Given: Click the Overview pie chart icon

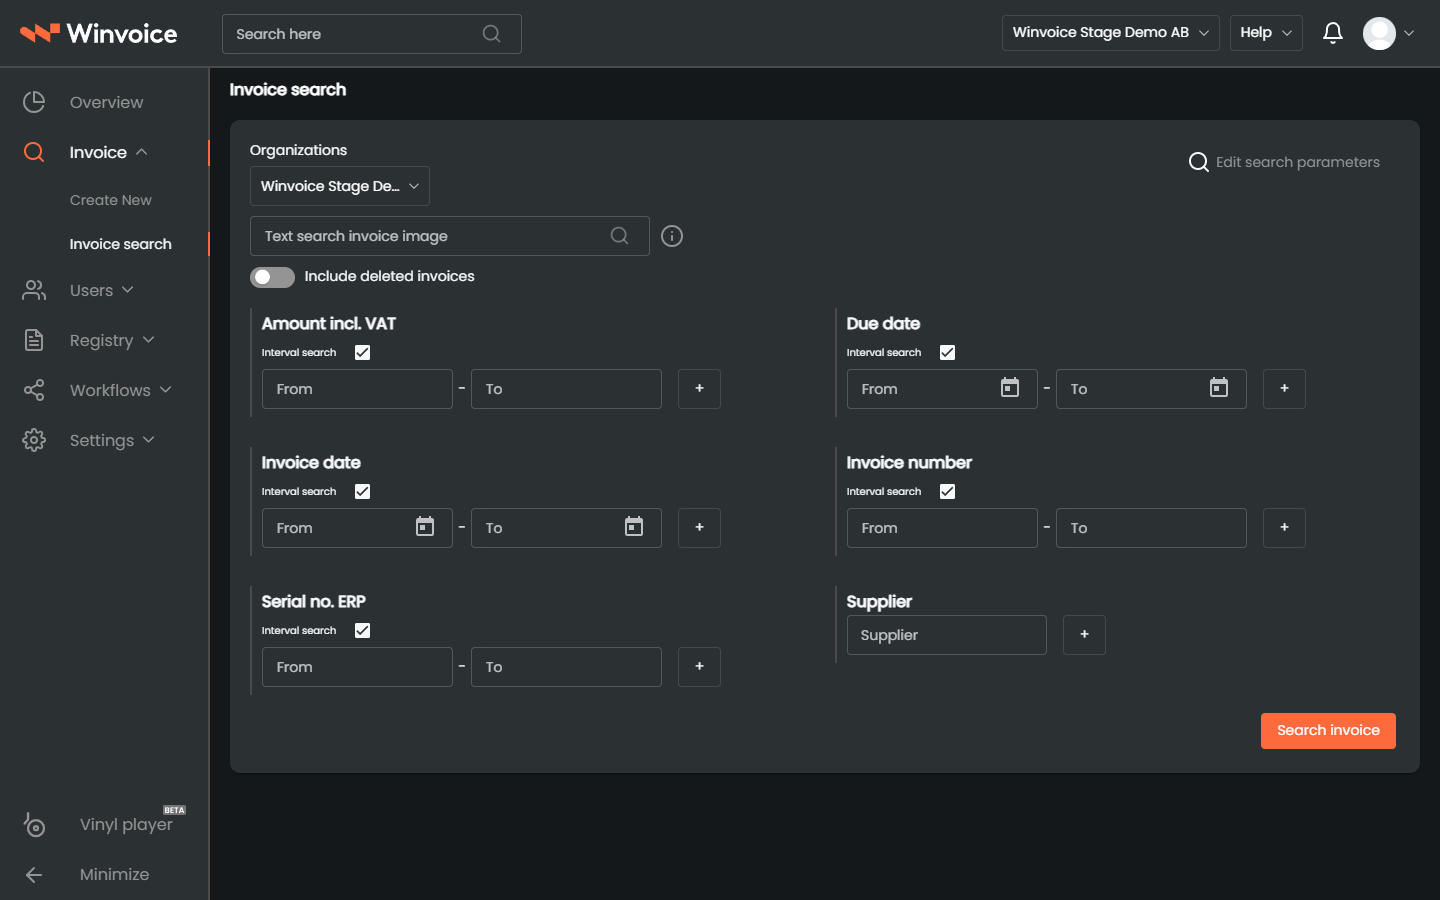Looking at the screenshot, I should 34,102.
